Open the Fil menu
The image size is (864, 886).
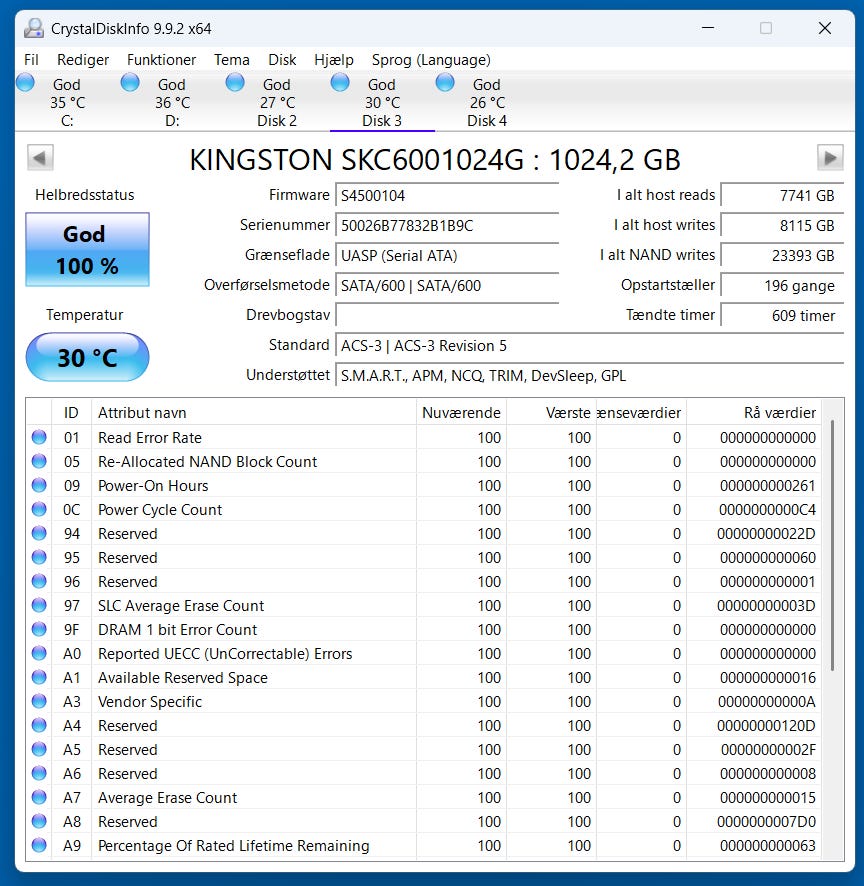click(x=32, y=60)
